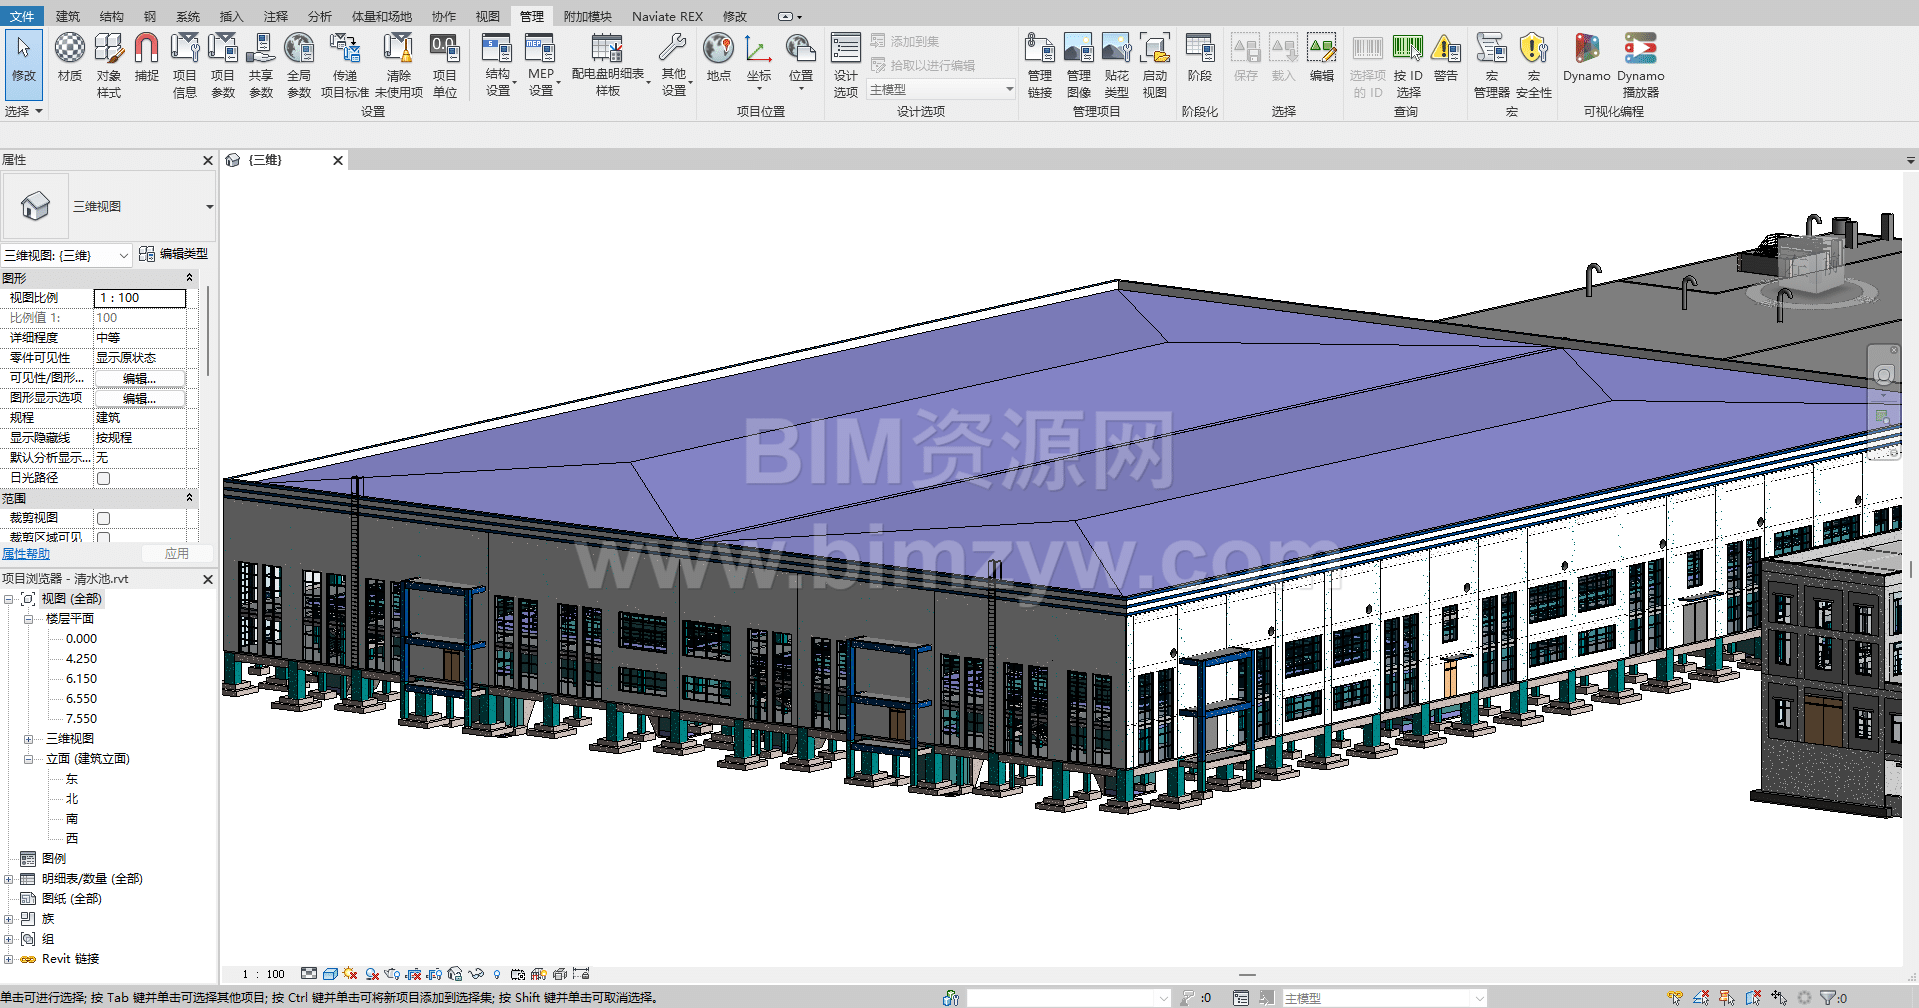
Task: Open Project Units (项目单位)
Action: (445, 65)
